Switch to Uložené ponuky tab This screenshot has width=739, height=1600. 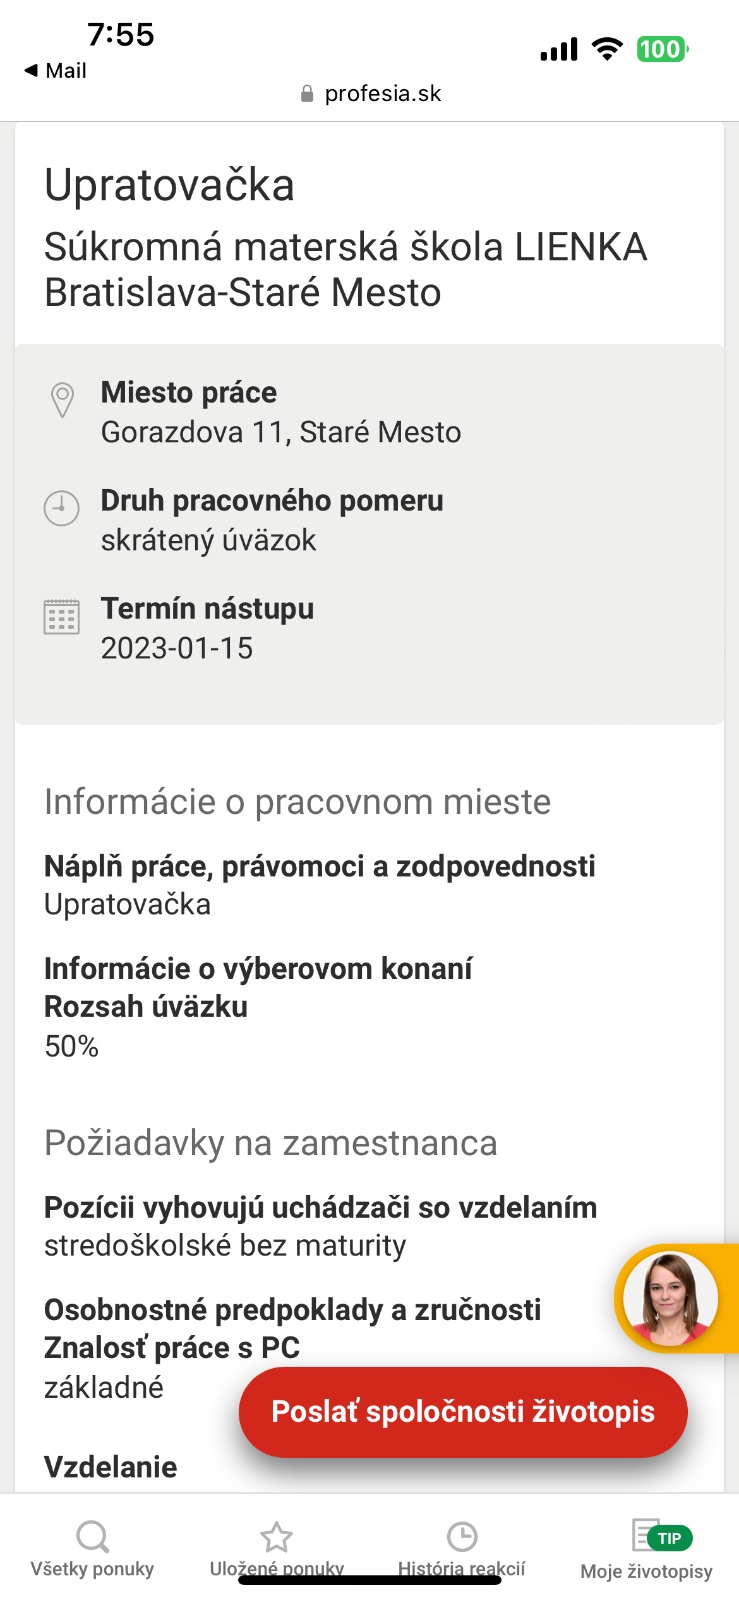(277, 1549)
